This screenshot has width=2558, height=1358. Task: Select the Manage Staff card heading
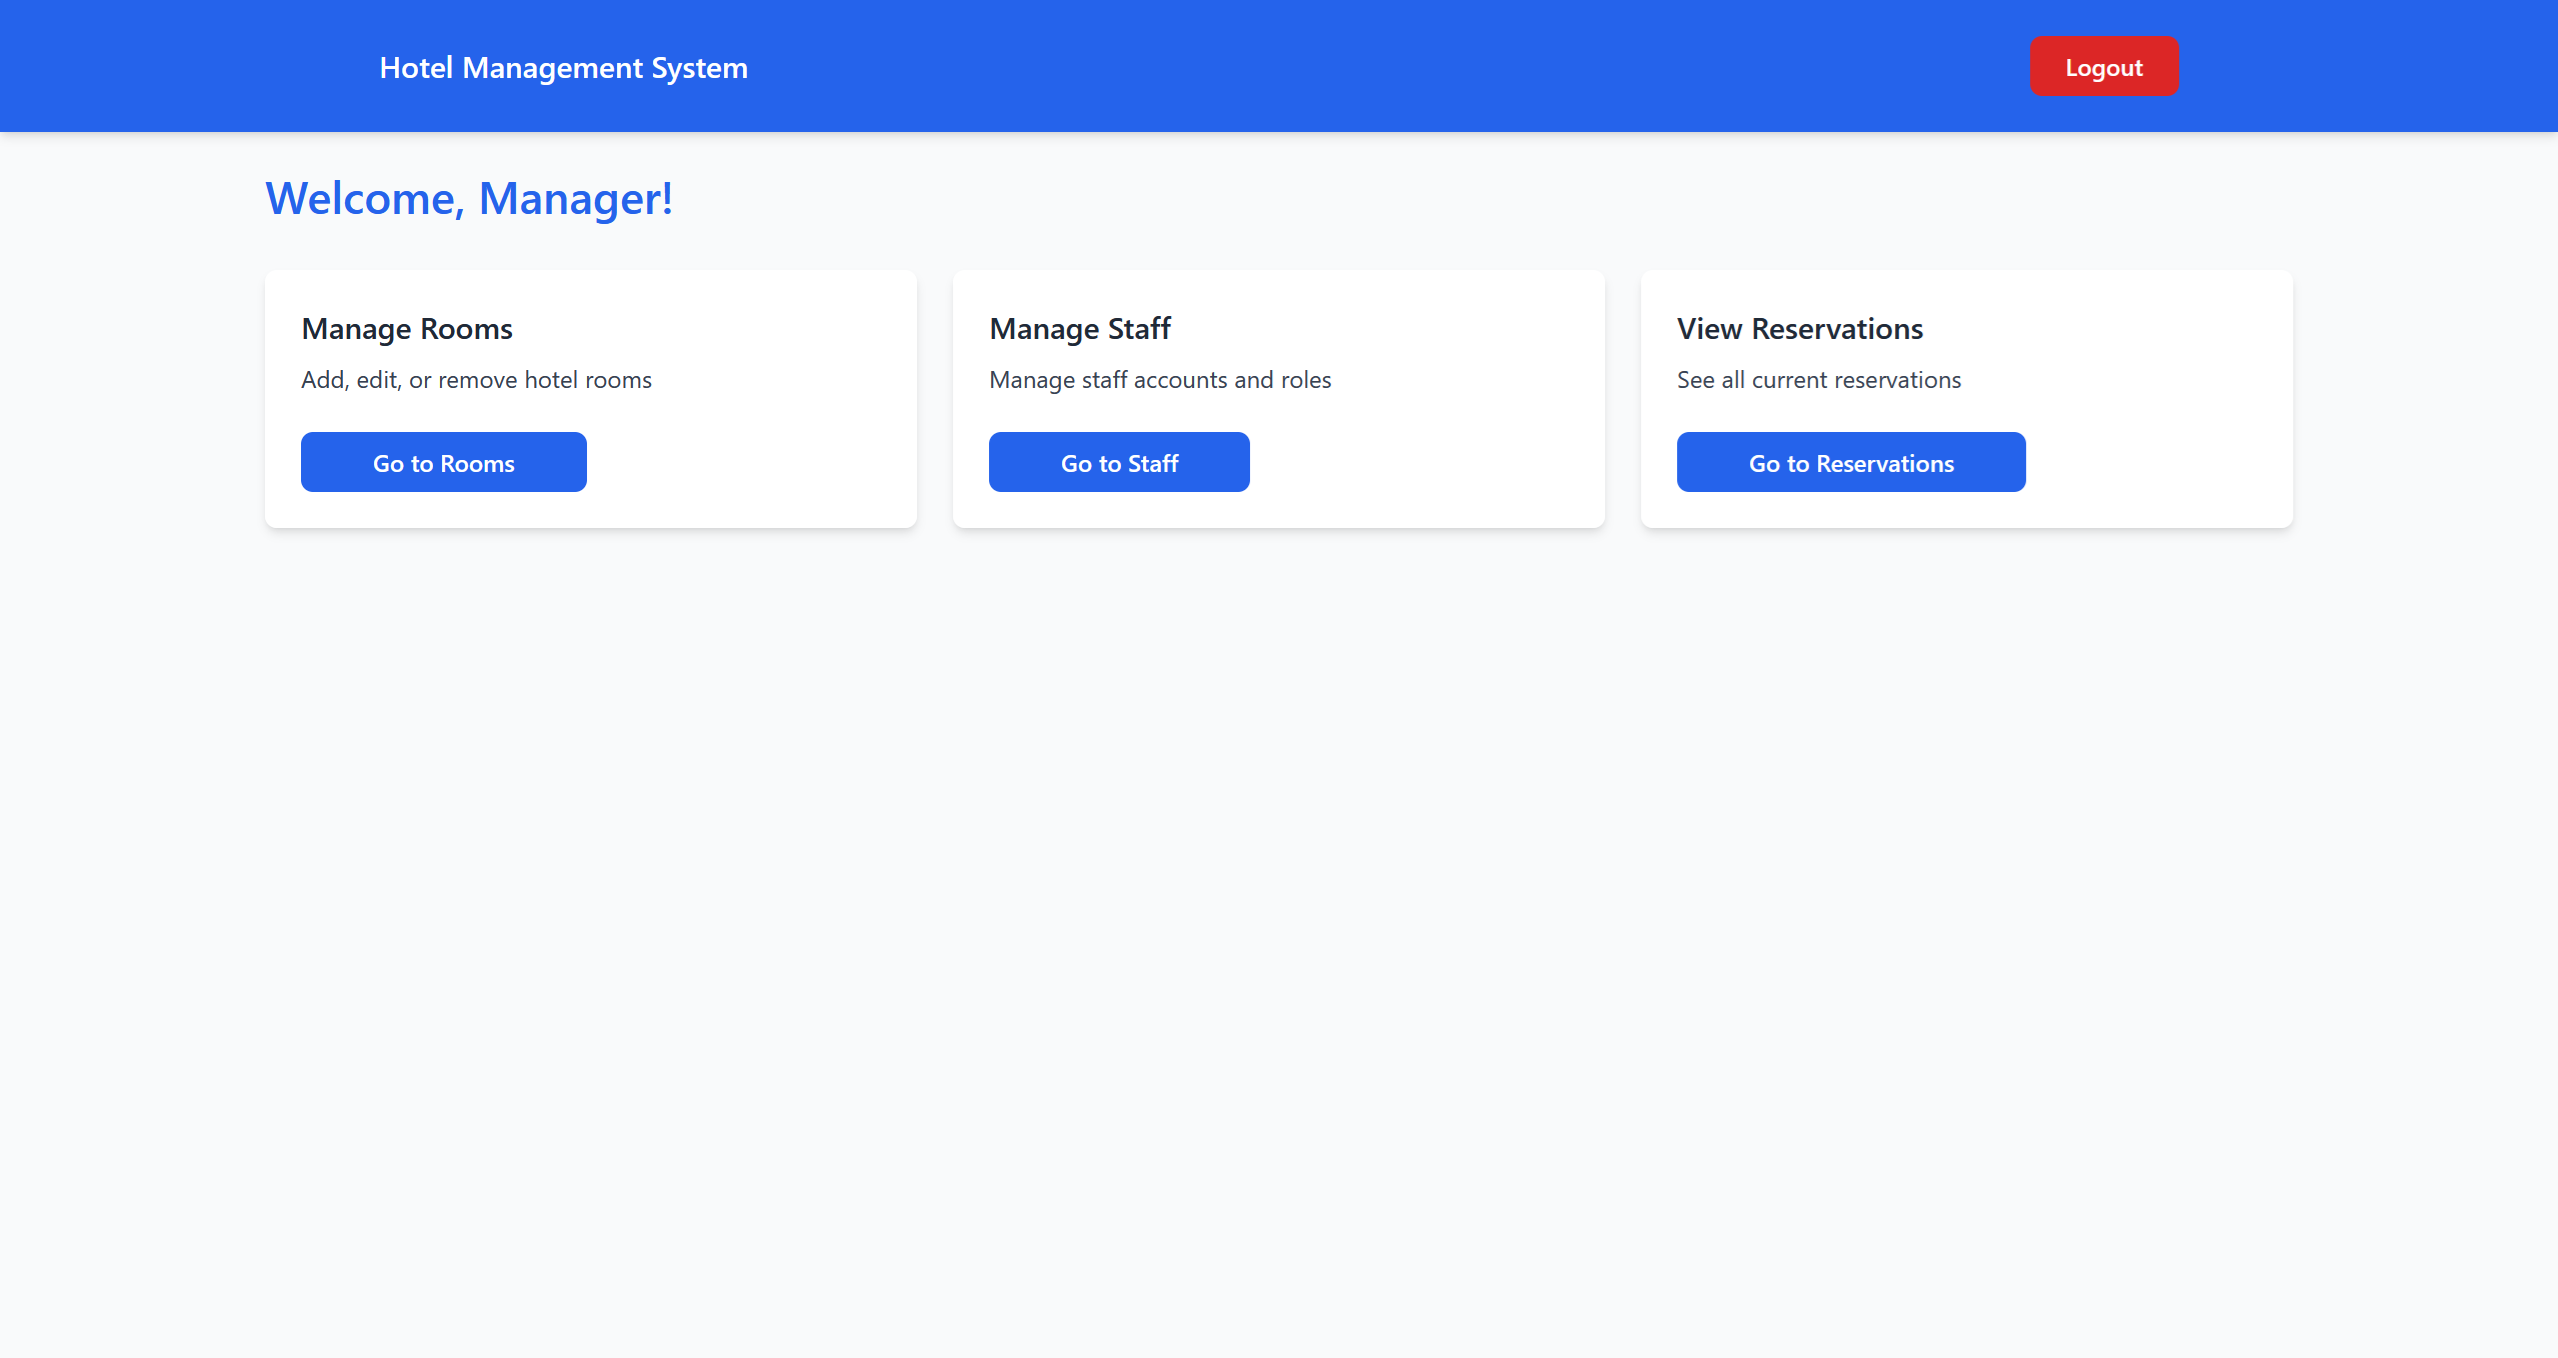[1079, 329]
